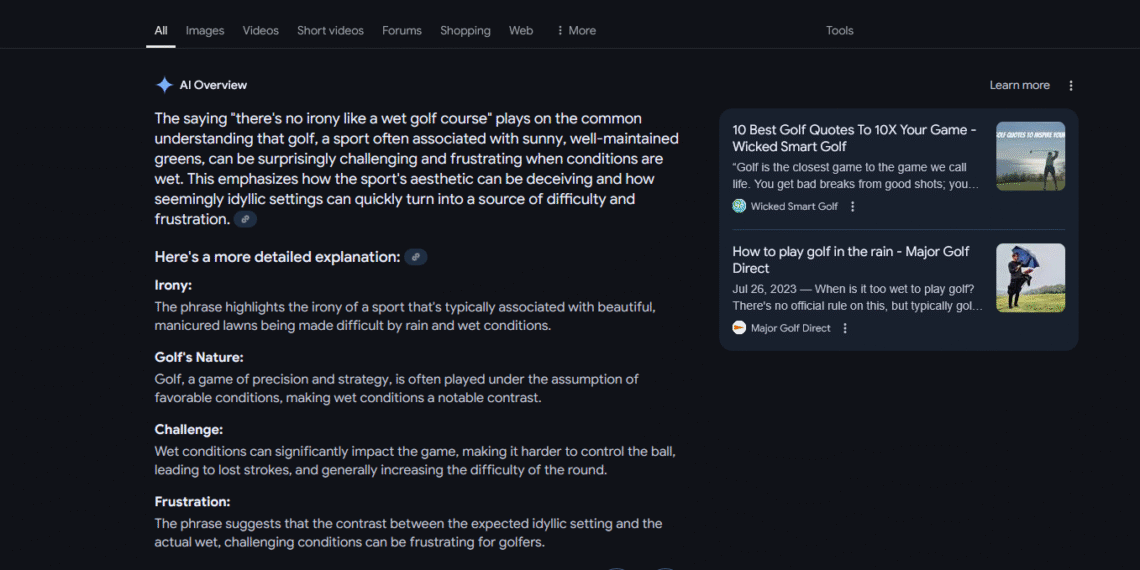Open the AI Overview three-dot options menu
The width and height of the screenshot is (1140, 570).
tap(1071, 85)
